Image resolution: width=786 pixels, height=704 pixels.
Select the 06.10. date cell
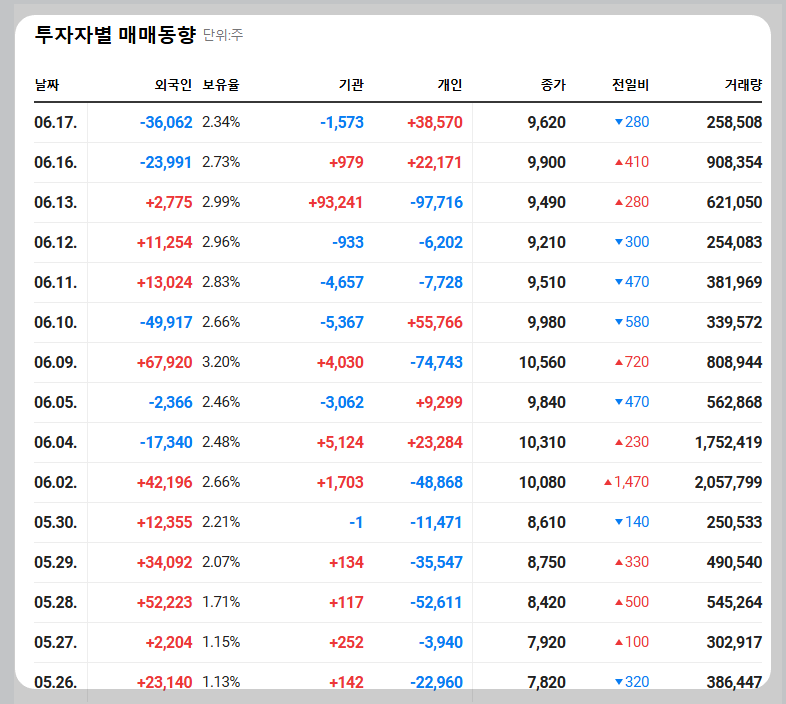56,322
